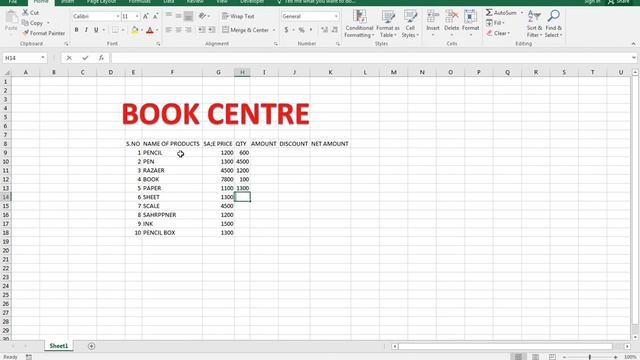The height and width of the screenshot is (360, 640).
Task: Apply Accounting Number Format dollar icon
Action: click(287, 30)
